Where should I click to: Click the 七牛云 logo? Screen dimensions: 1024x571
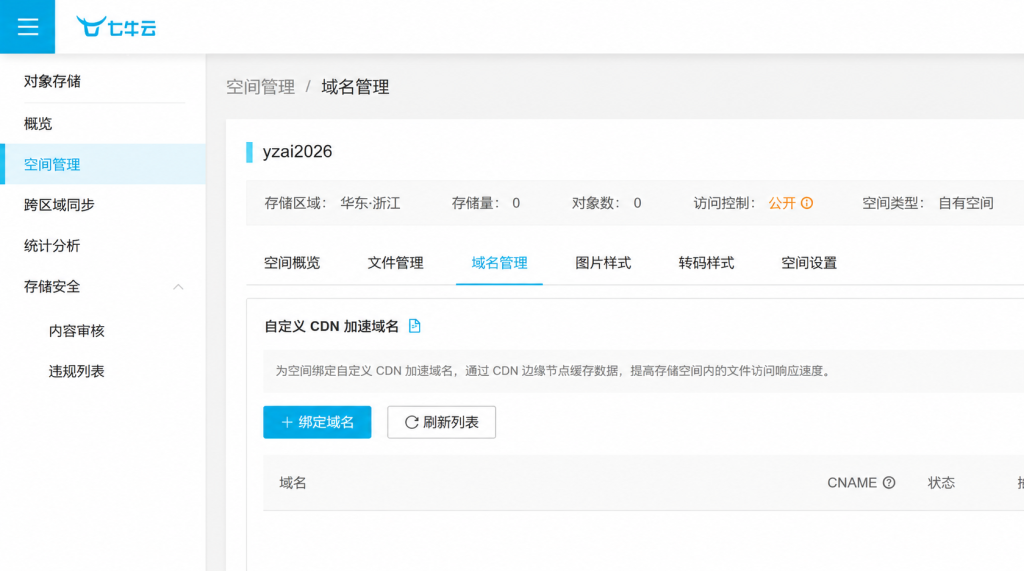pyautogui.click(x=116, y=27)
